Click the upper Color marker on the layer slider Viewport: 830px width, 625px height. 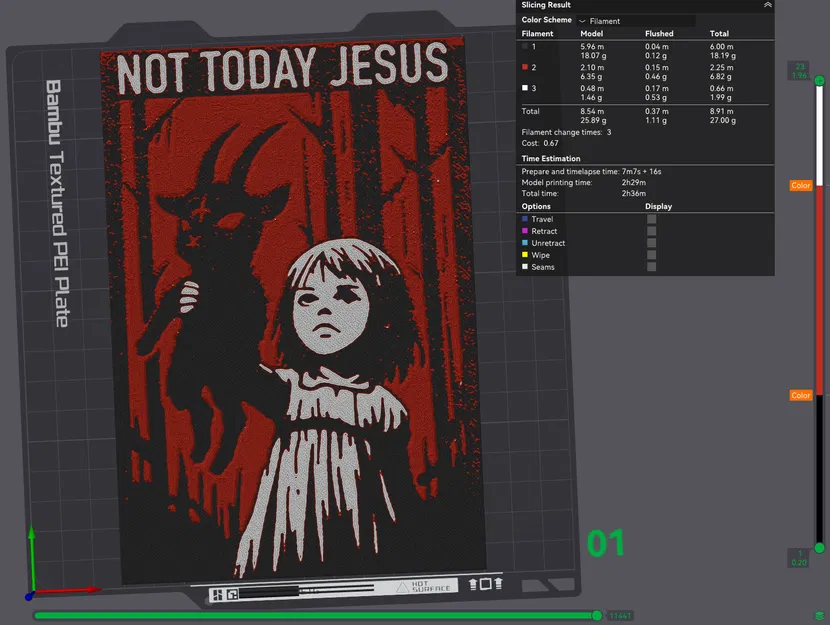point(800,185)
